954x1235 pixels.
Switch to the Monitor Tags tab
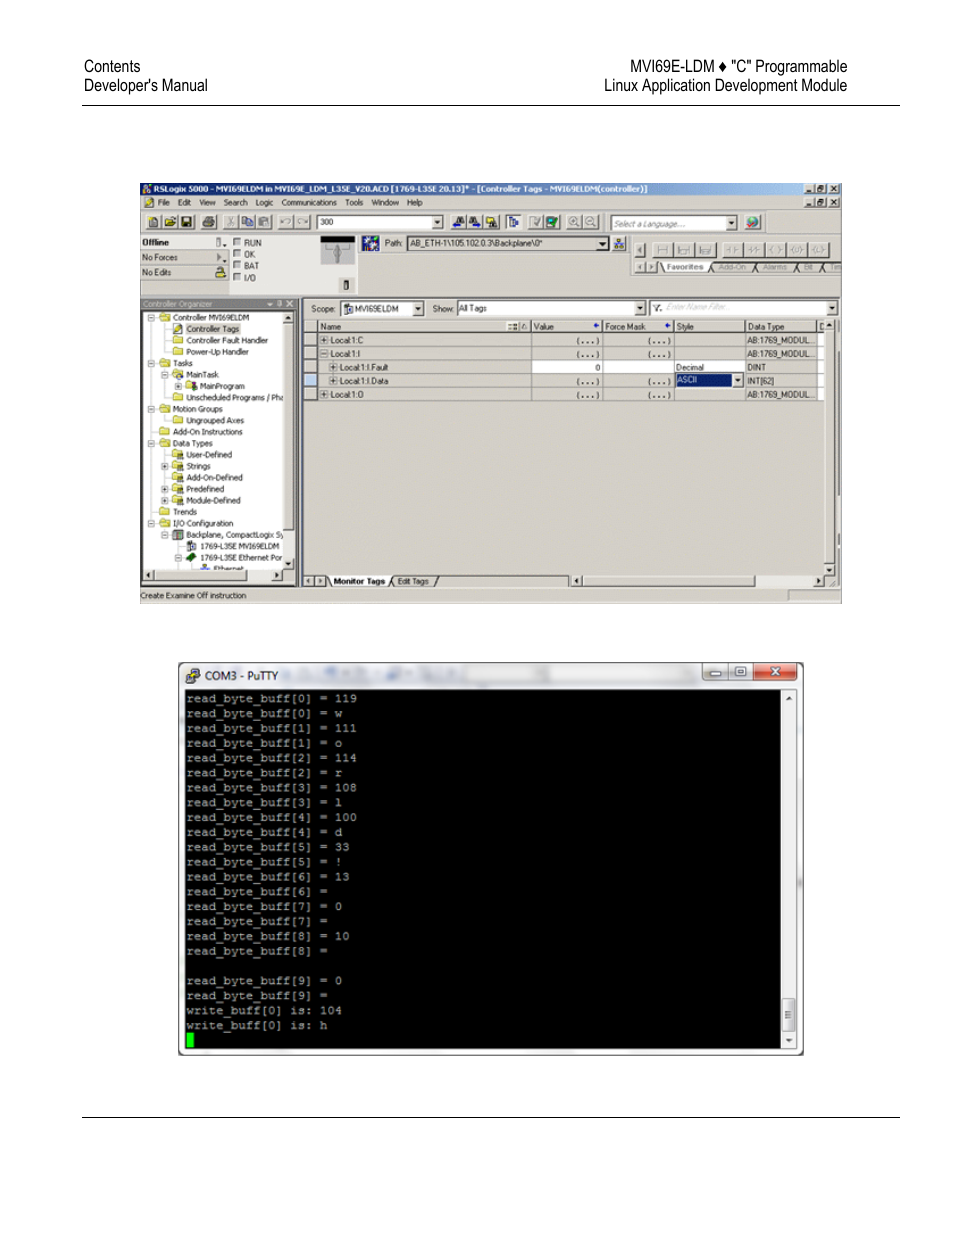[359, 581]
